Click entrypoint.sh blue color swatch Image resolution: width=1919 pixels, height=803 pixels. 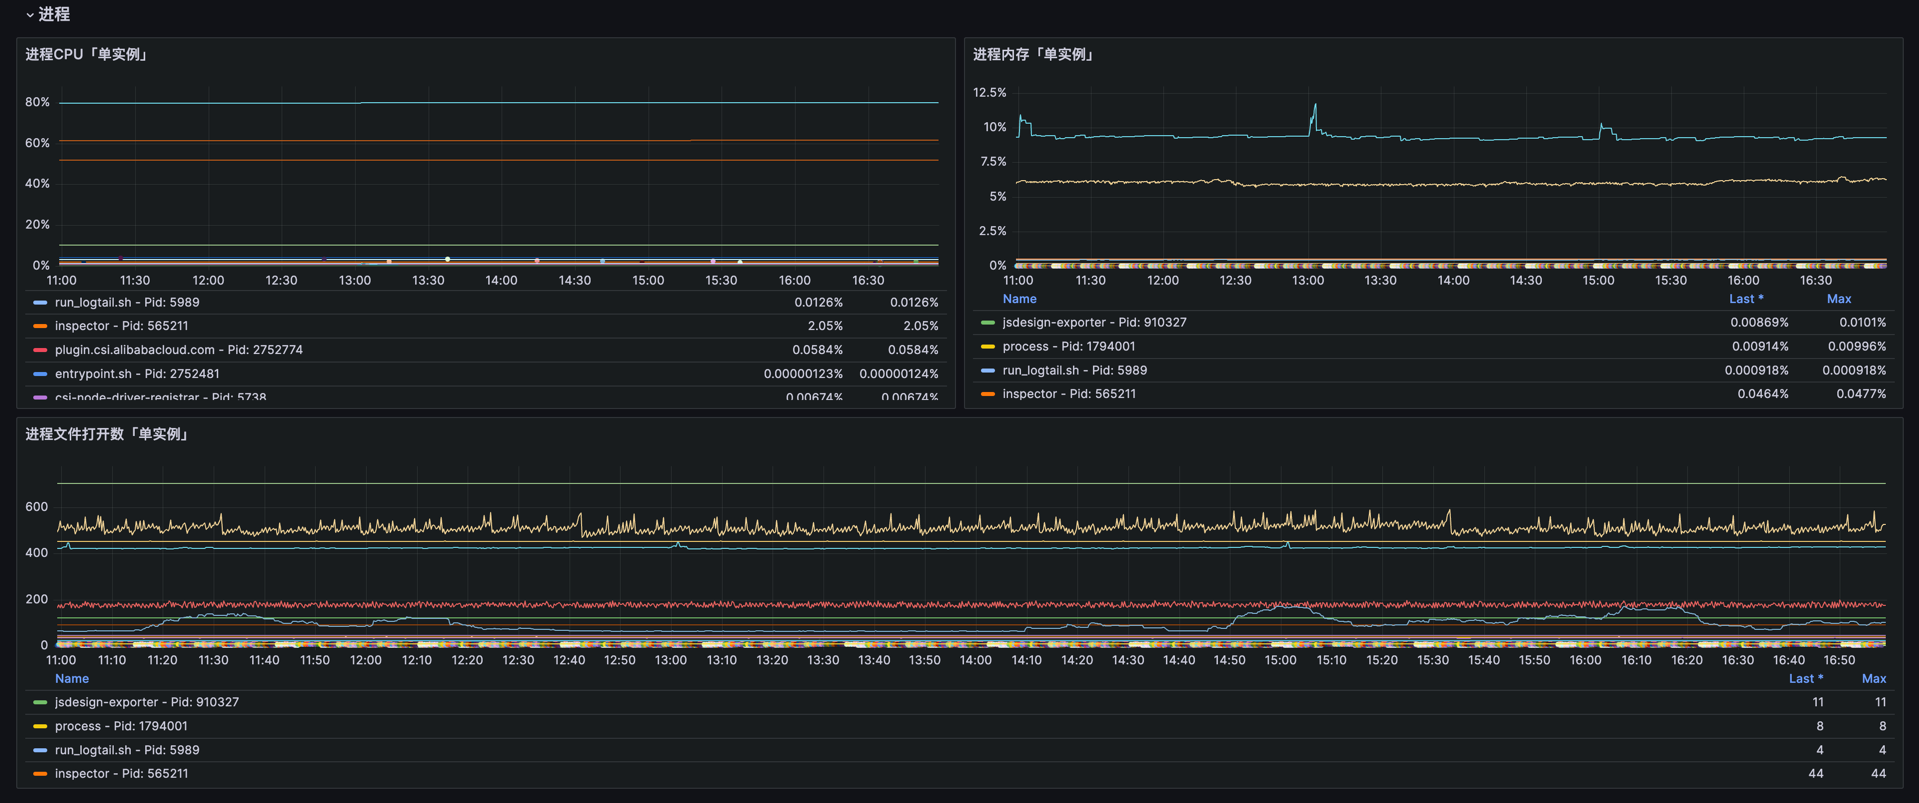[x=40, y=374]
